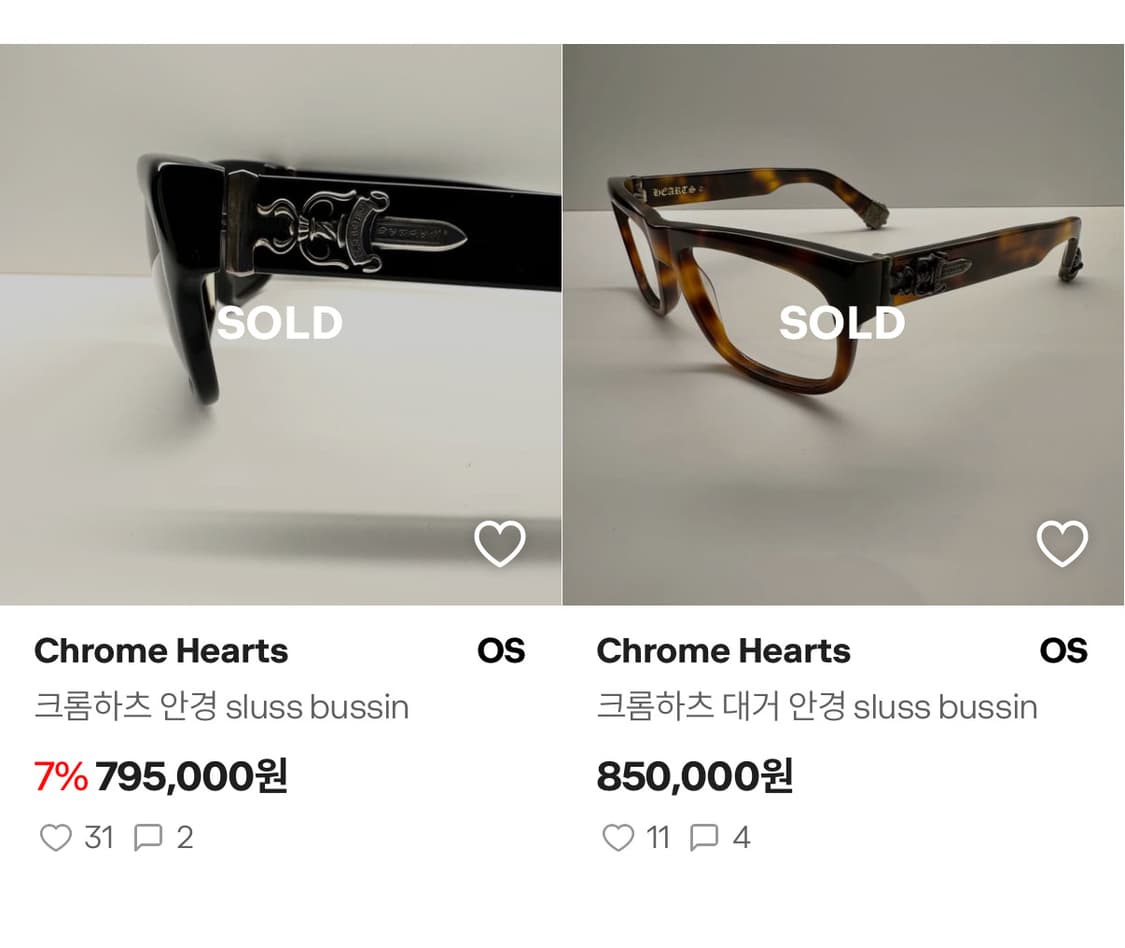Click the OS size label on right listing
The height and width of the screenshot is (948, 1125).
point(1063,651)
